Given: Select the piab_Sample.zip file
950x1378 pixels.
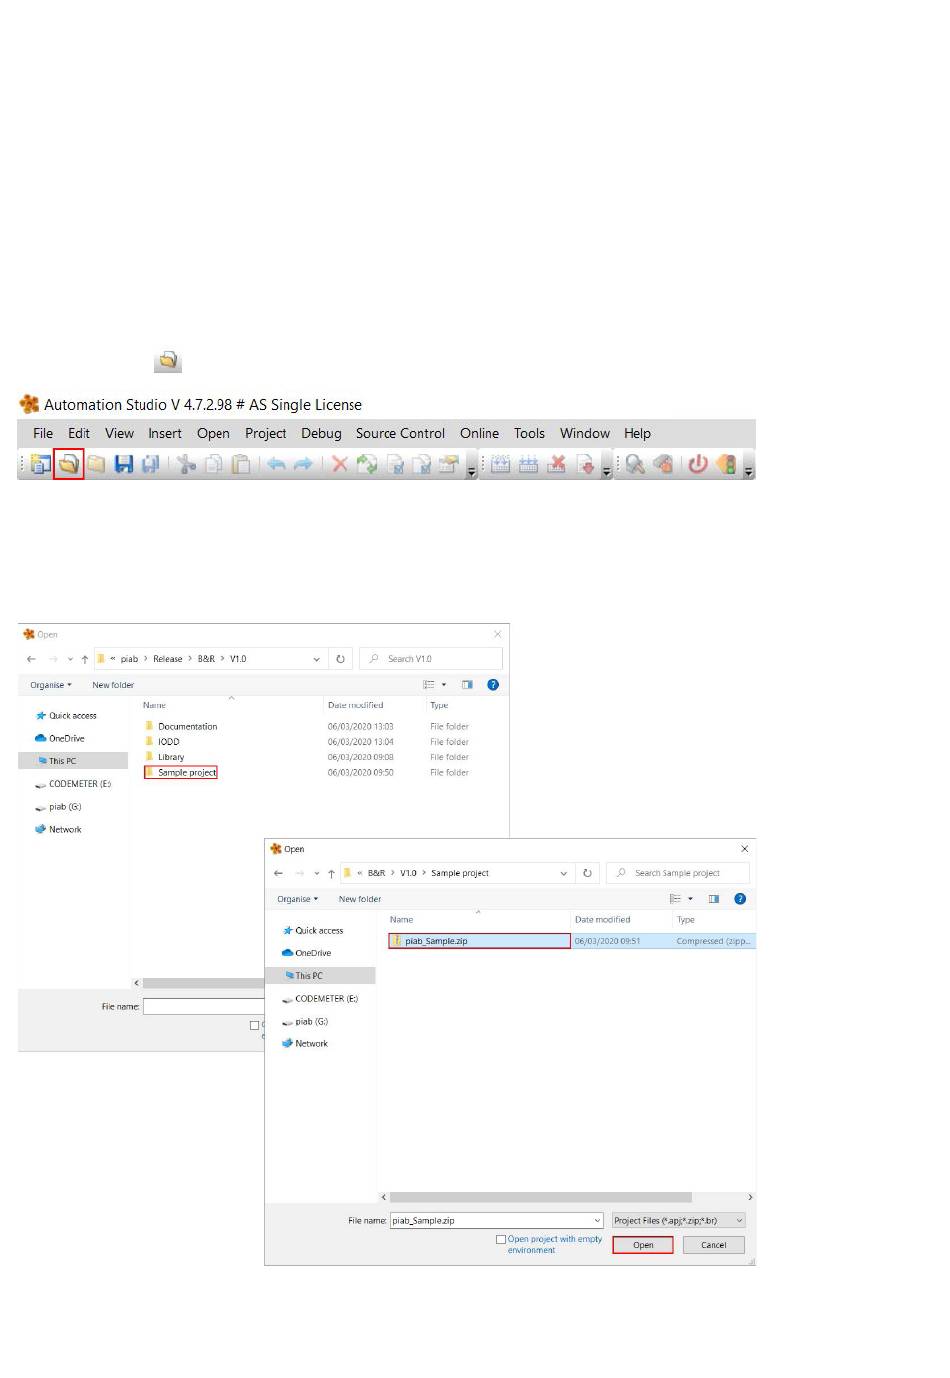Looking at the screenshot, I should tap(479, 941).
